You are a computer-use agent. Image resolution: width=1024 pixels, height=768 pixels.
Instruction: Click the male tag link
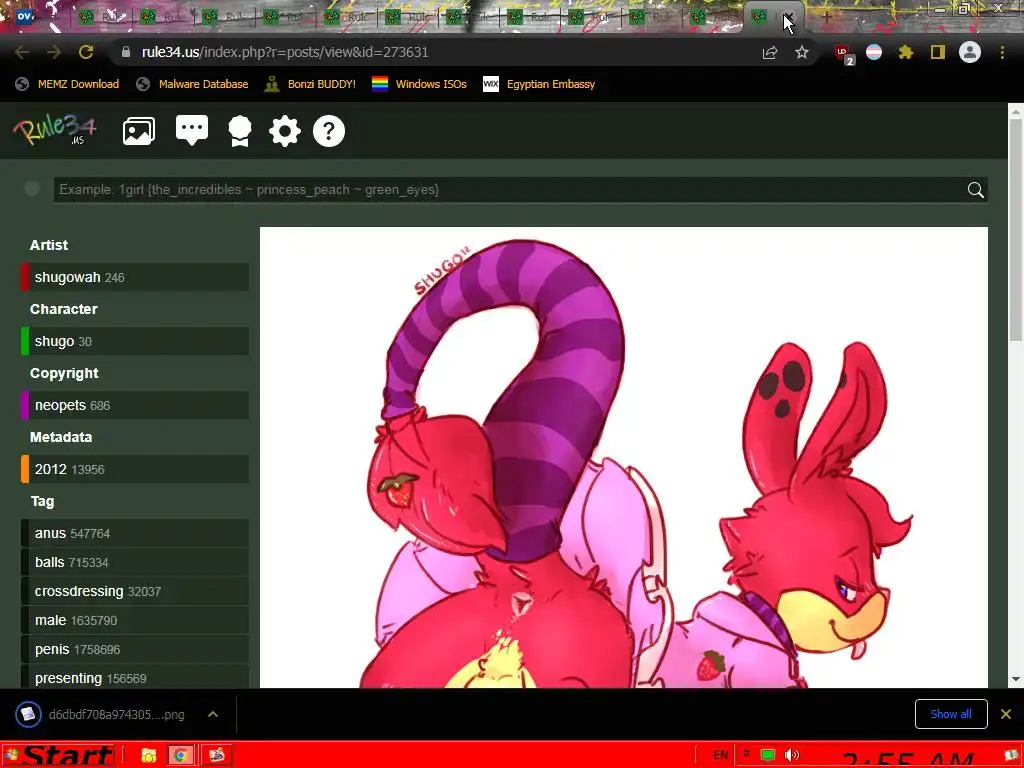click(x=50, y=620)
